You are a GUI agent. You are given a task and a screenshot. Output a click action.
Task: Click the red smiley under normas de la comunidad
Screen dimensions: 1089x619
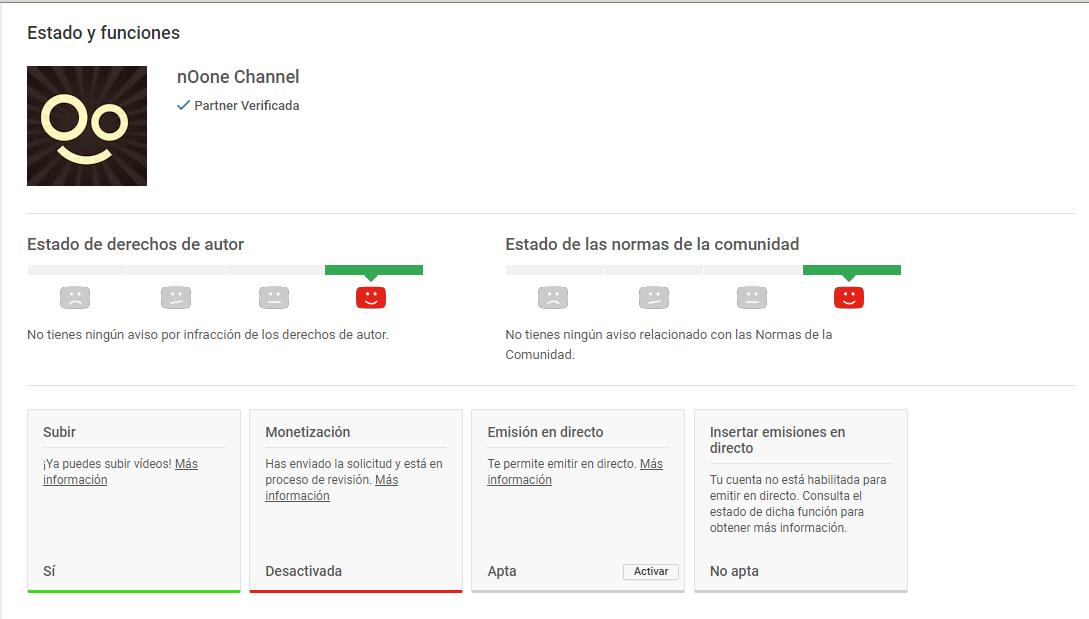click(x=849, y=297)
